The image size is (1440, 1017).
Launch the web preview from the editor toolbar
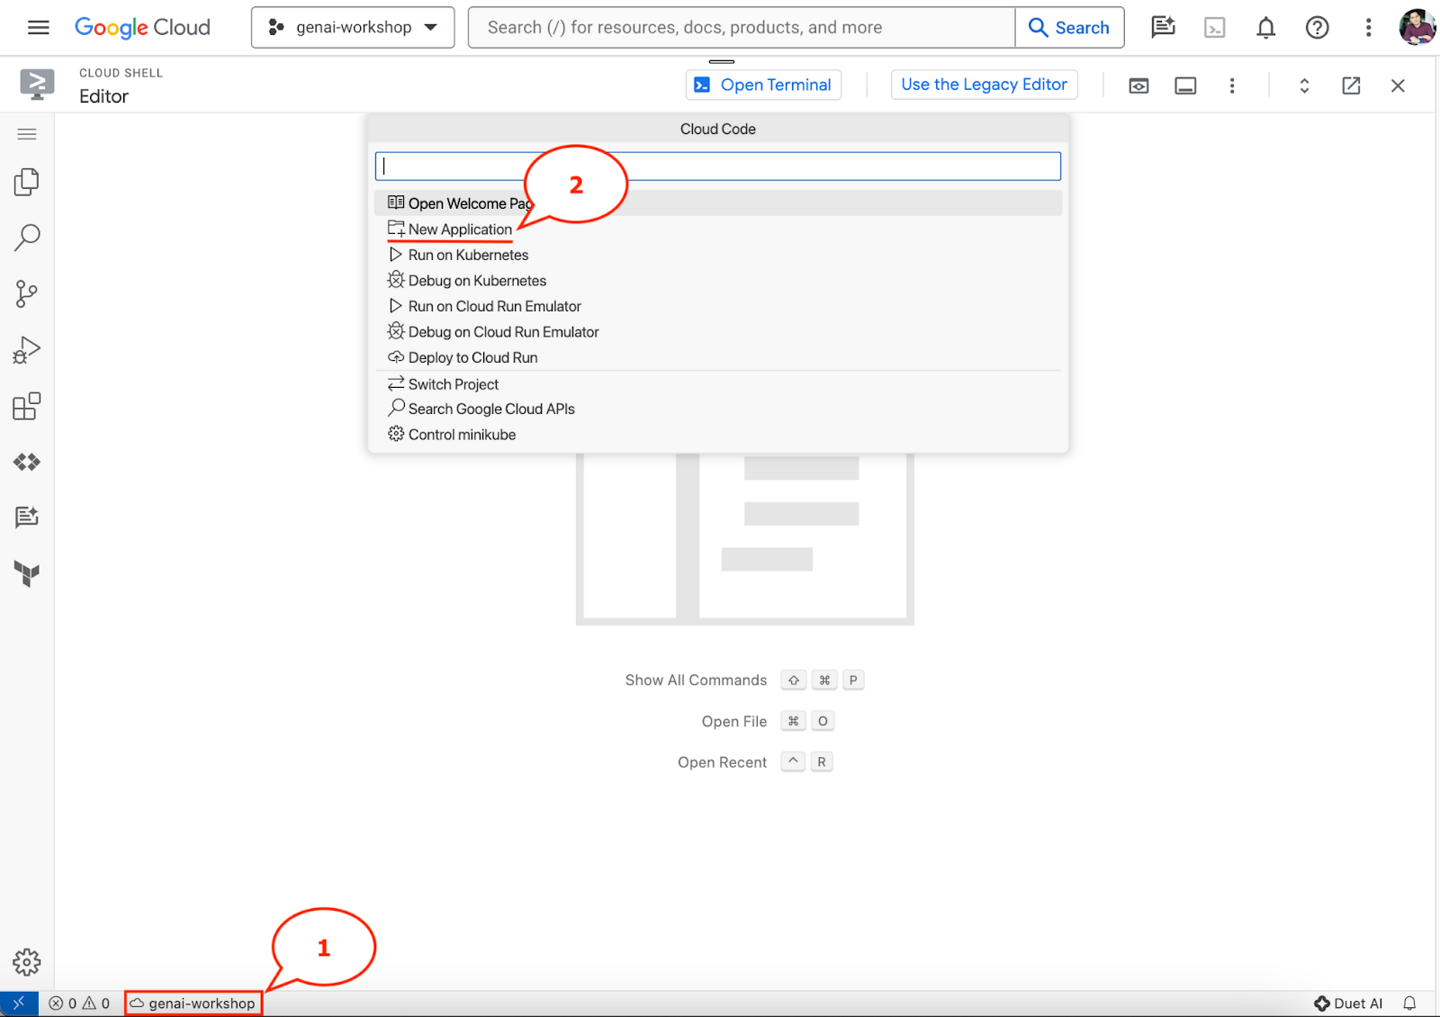[1138, 85]
